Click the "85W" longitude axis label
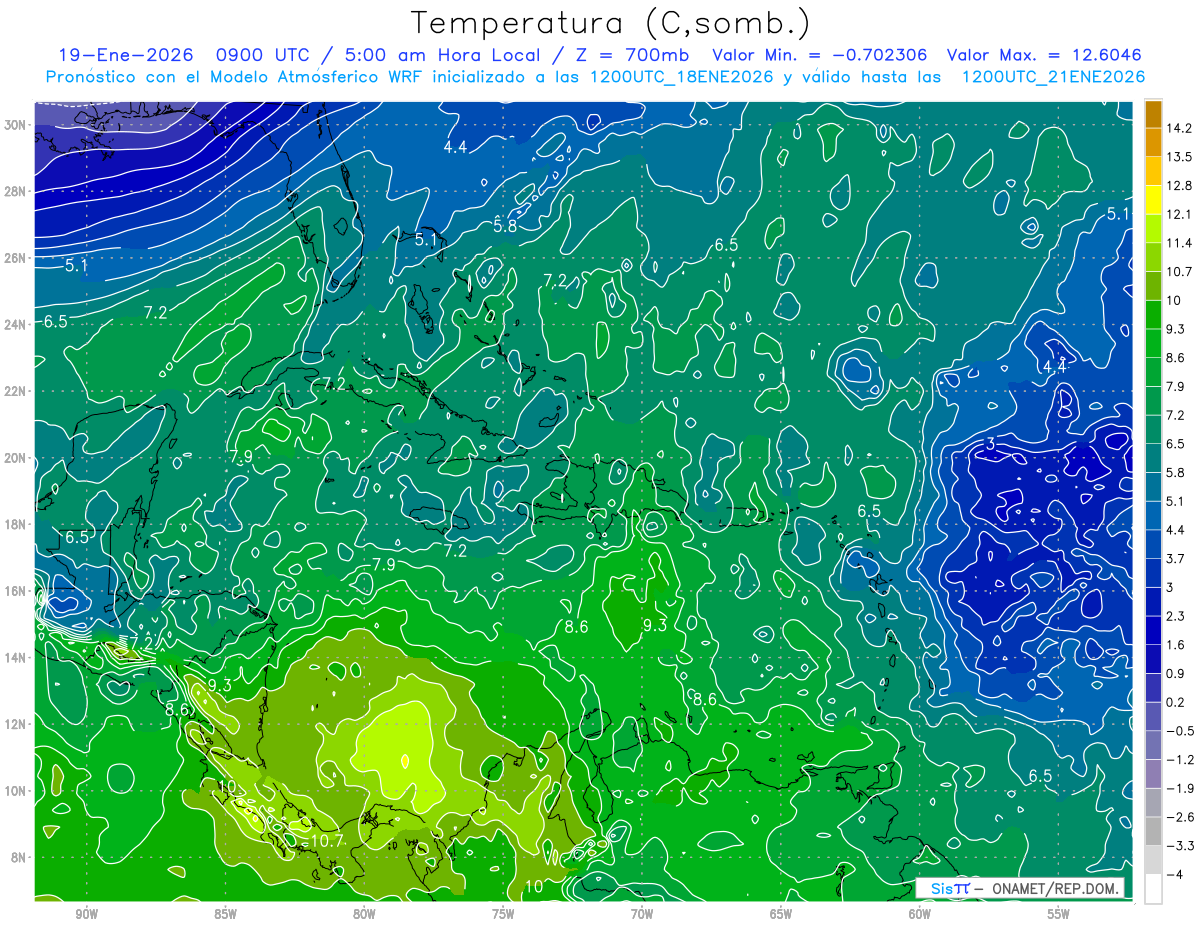 (225, 914)
